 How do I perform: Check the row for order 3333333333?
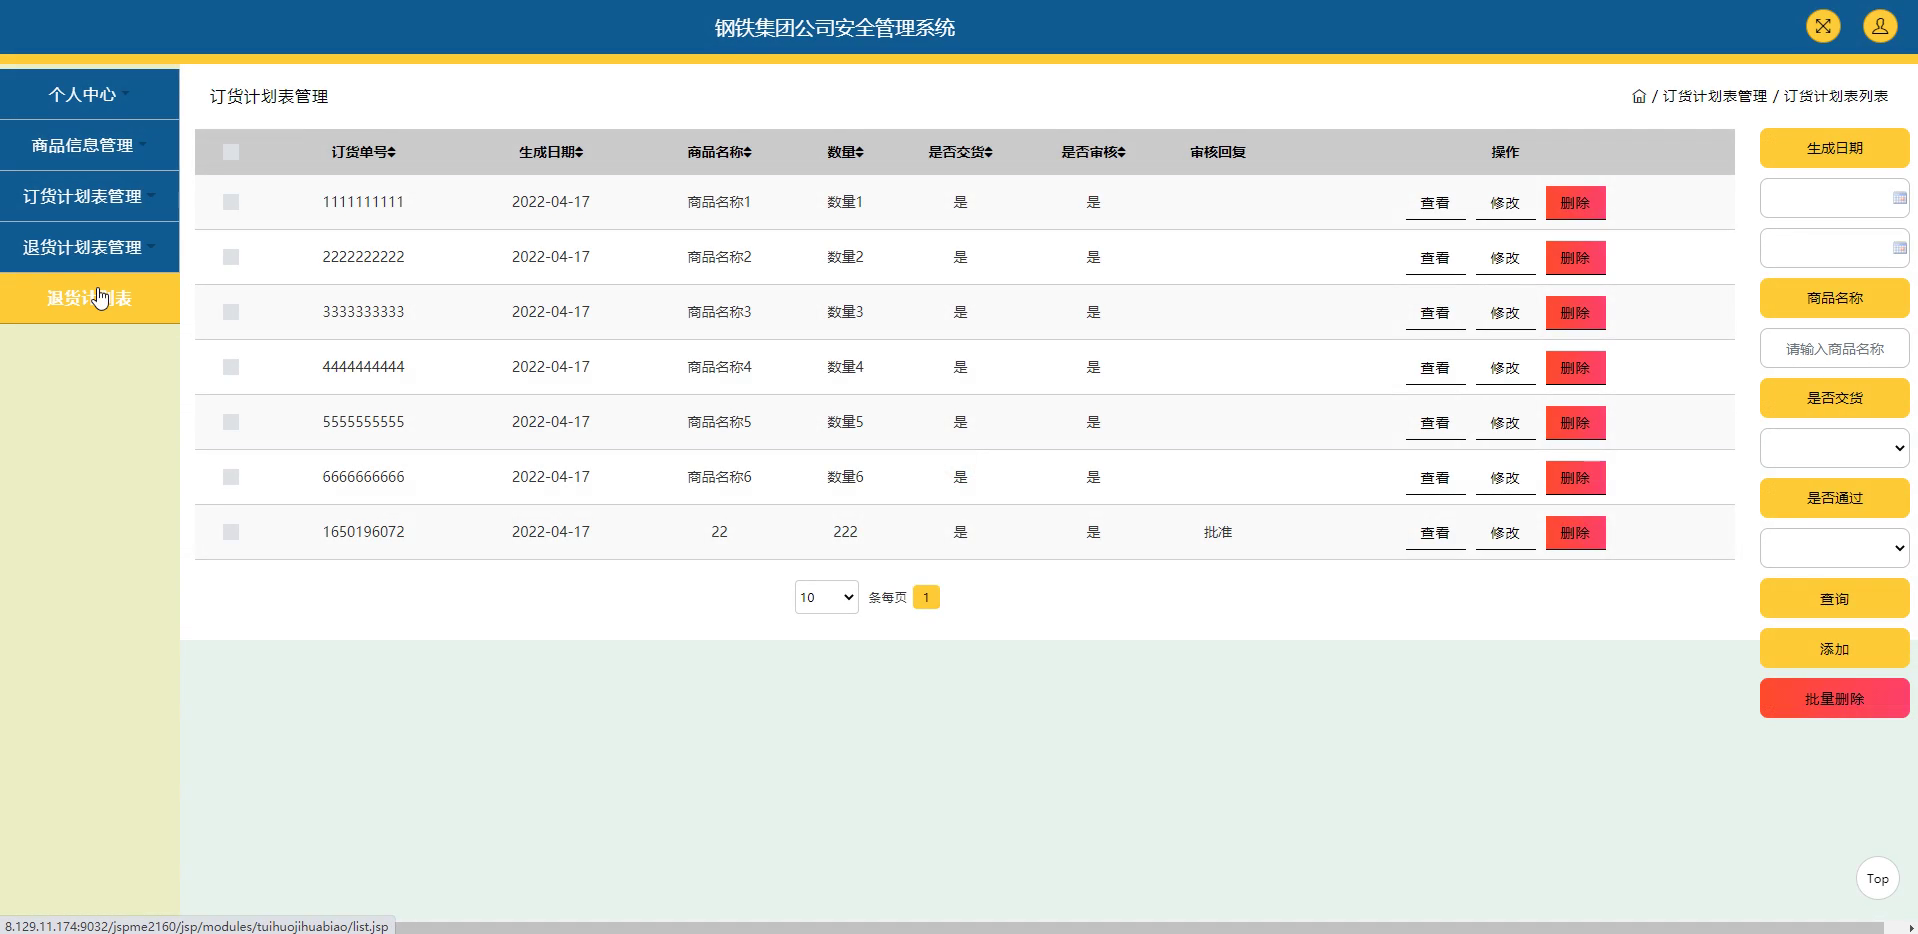(231, 312)
